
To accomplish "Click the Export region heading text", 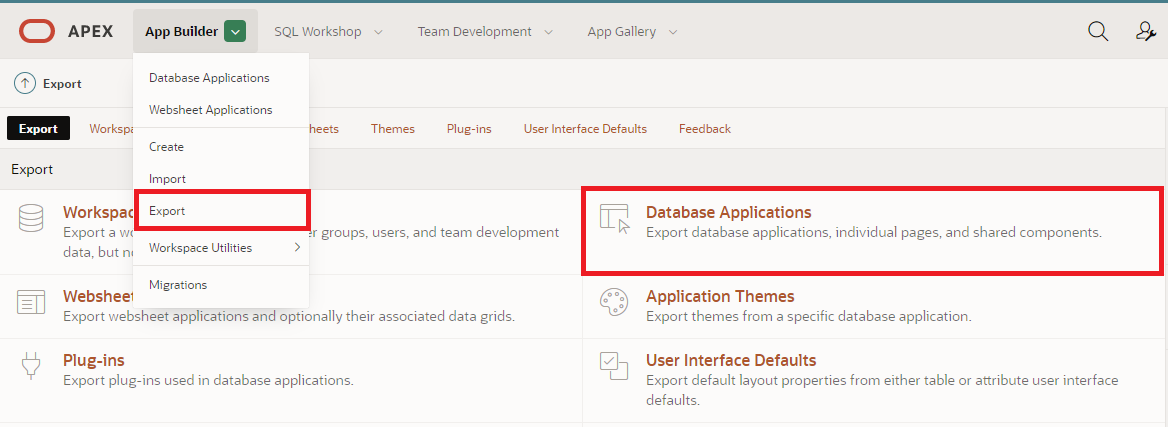I will click(x=32, y=169).
